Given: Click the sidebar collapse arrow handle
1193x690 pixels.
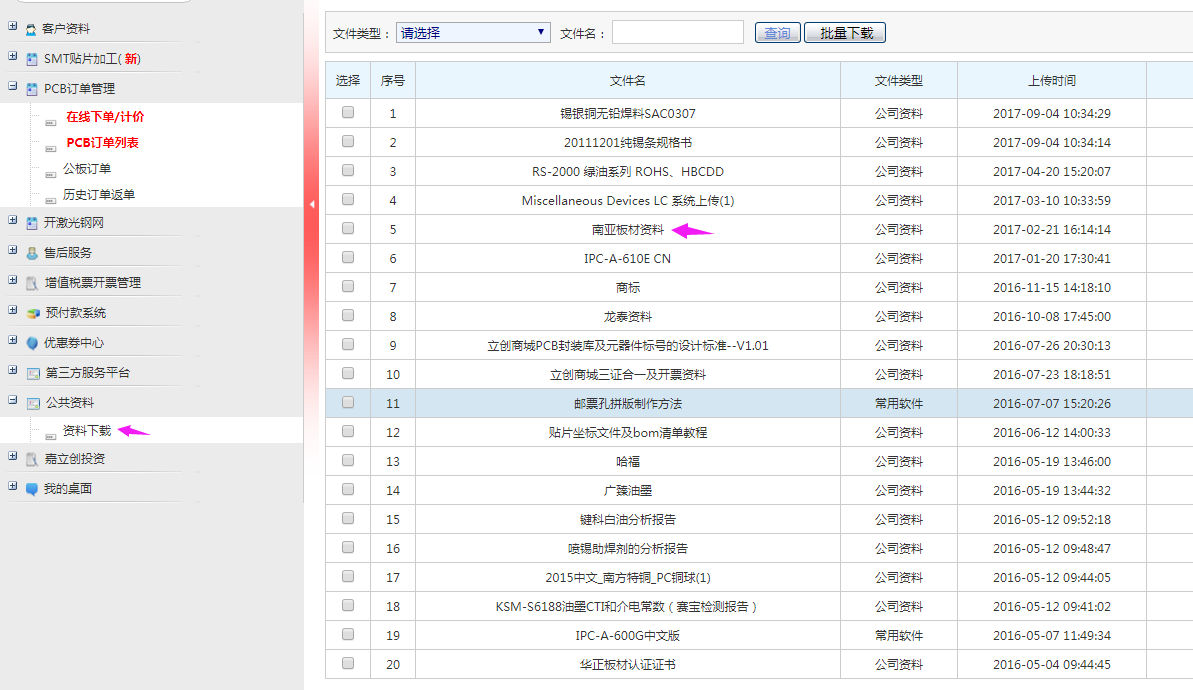Looking at the screenshot, I should point(311,204).
